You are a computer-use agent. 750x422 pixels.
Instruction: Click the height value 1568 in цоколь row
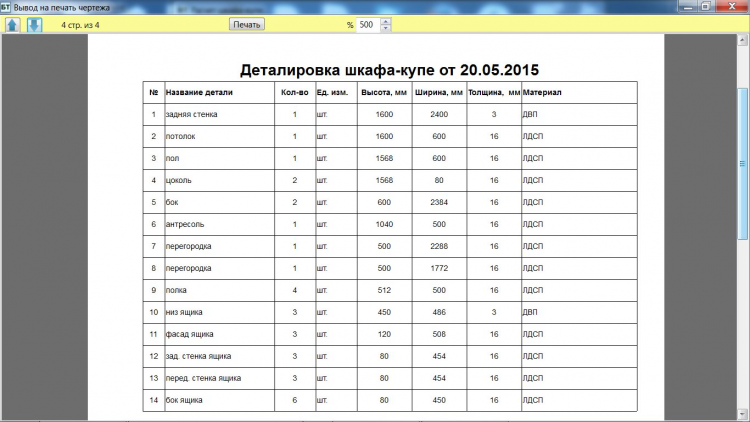[x=384, y=180]
